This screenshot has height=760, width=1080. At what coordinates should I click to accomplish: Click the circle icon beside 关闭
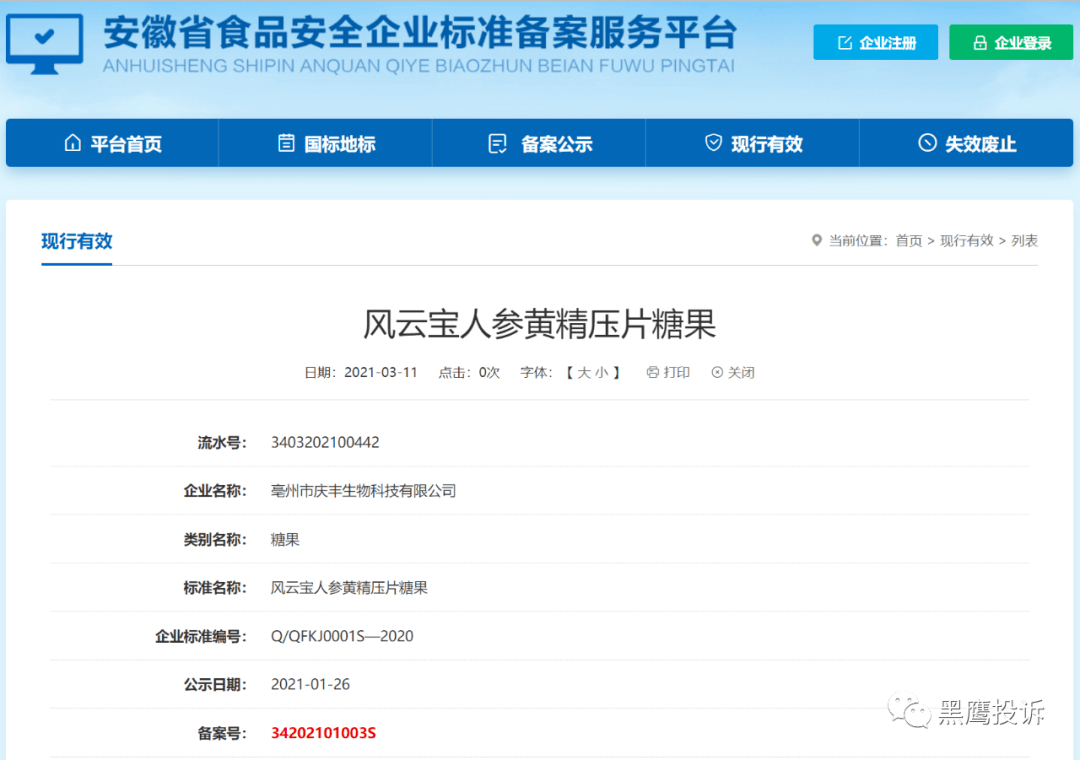(x=718, y=372)
